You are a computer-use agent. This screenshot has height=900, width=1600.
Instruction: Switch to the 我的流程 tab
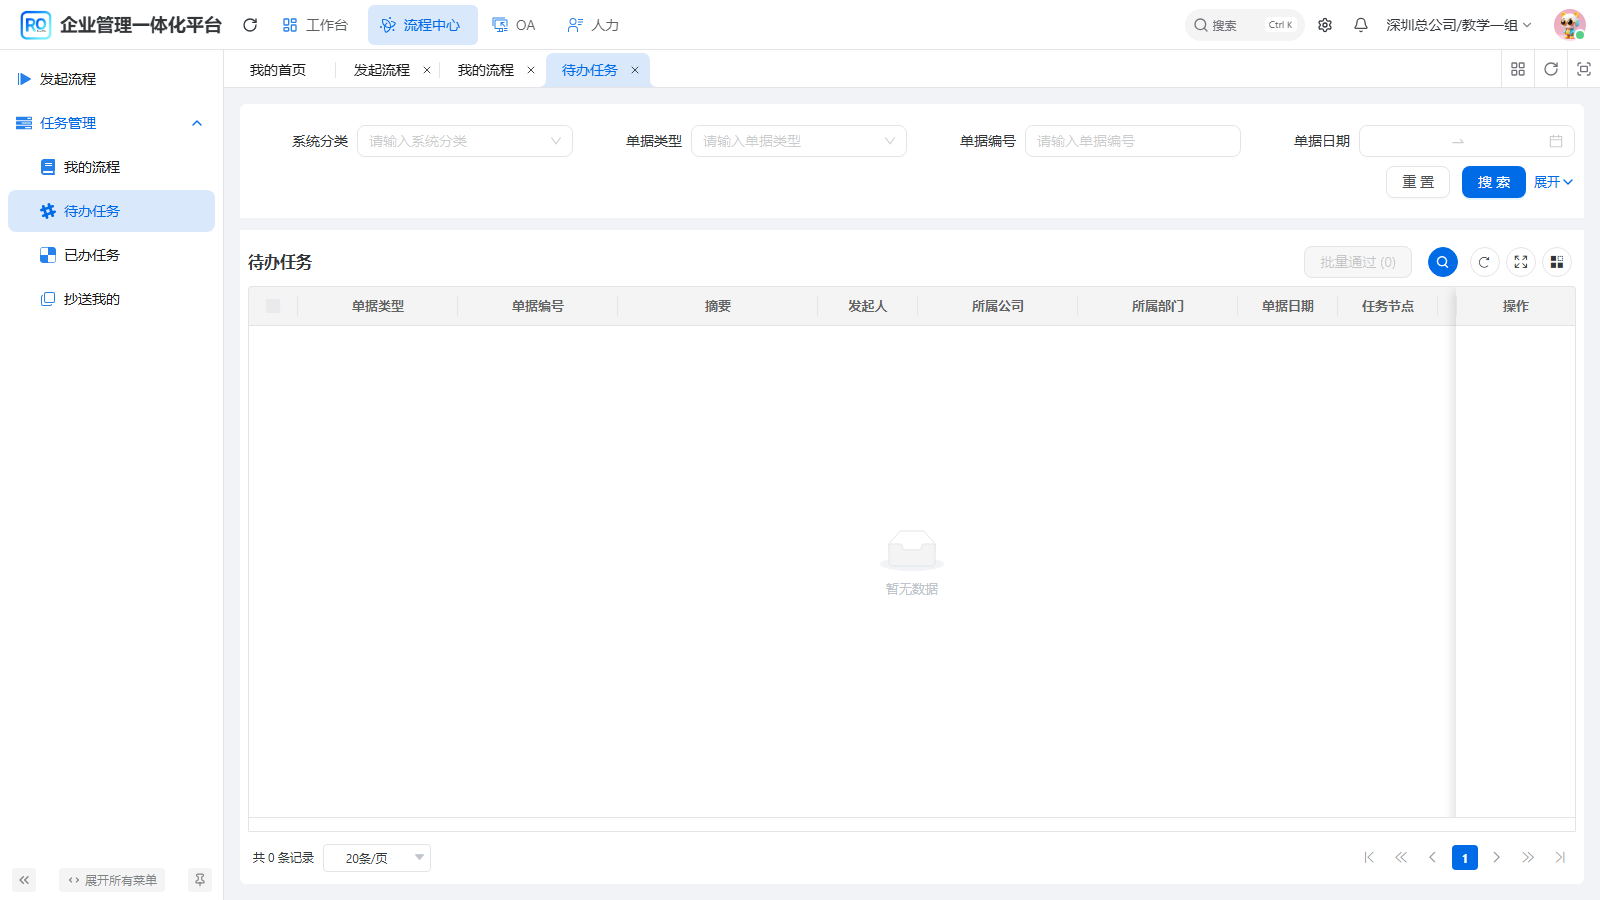(486, 70)
